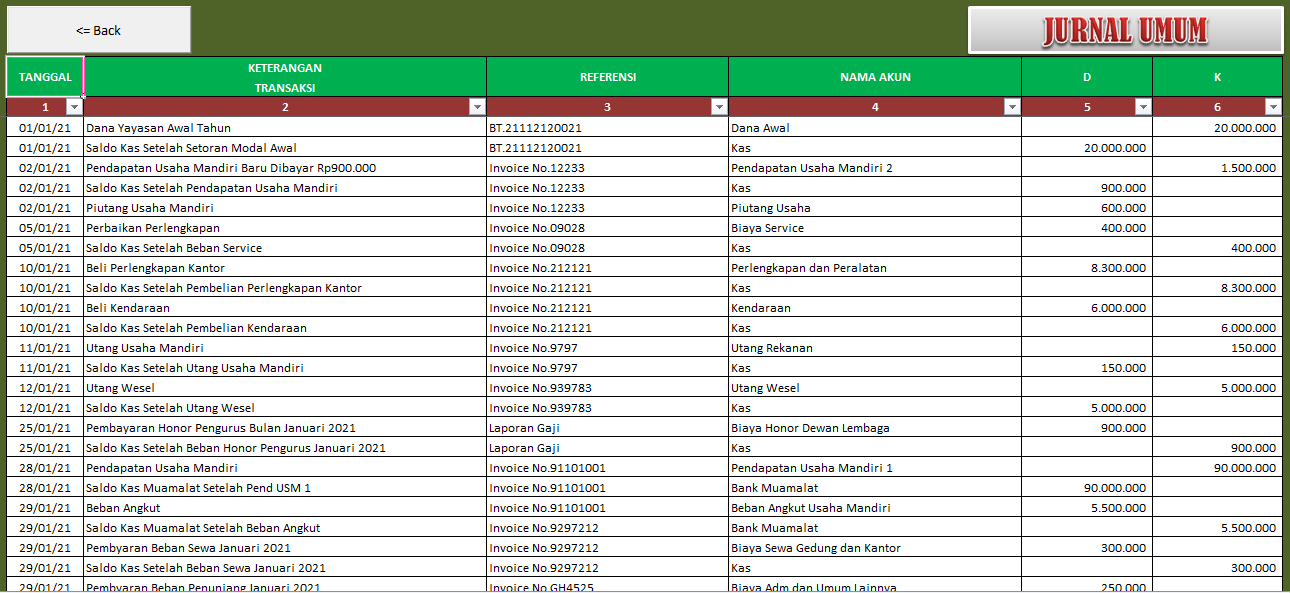Click cell "Saldo Kas Setelah Setoran Modal Awal"
The image size is (1290, 593).
[285, 148]
